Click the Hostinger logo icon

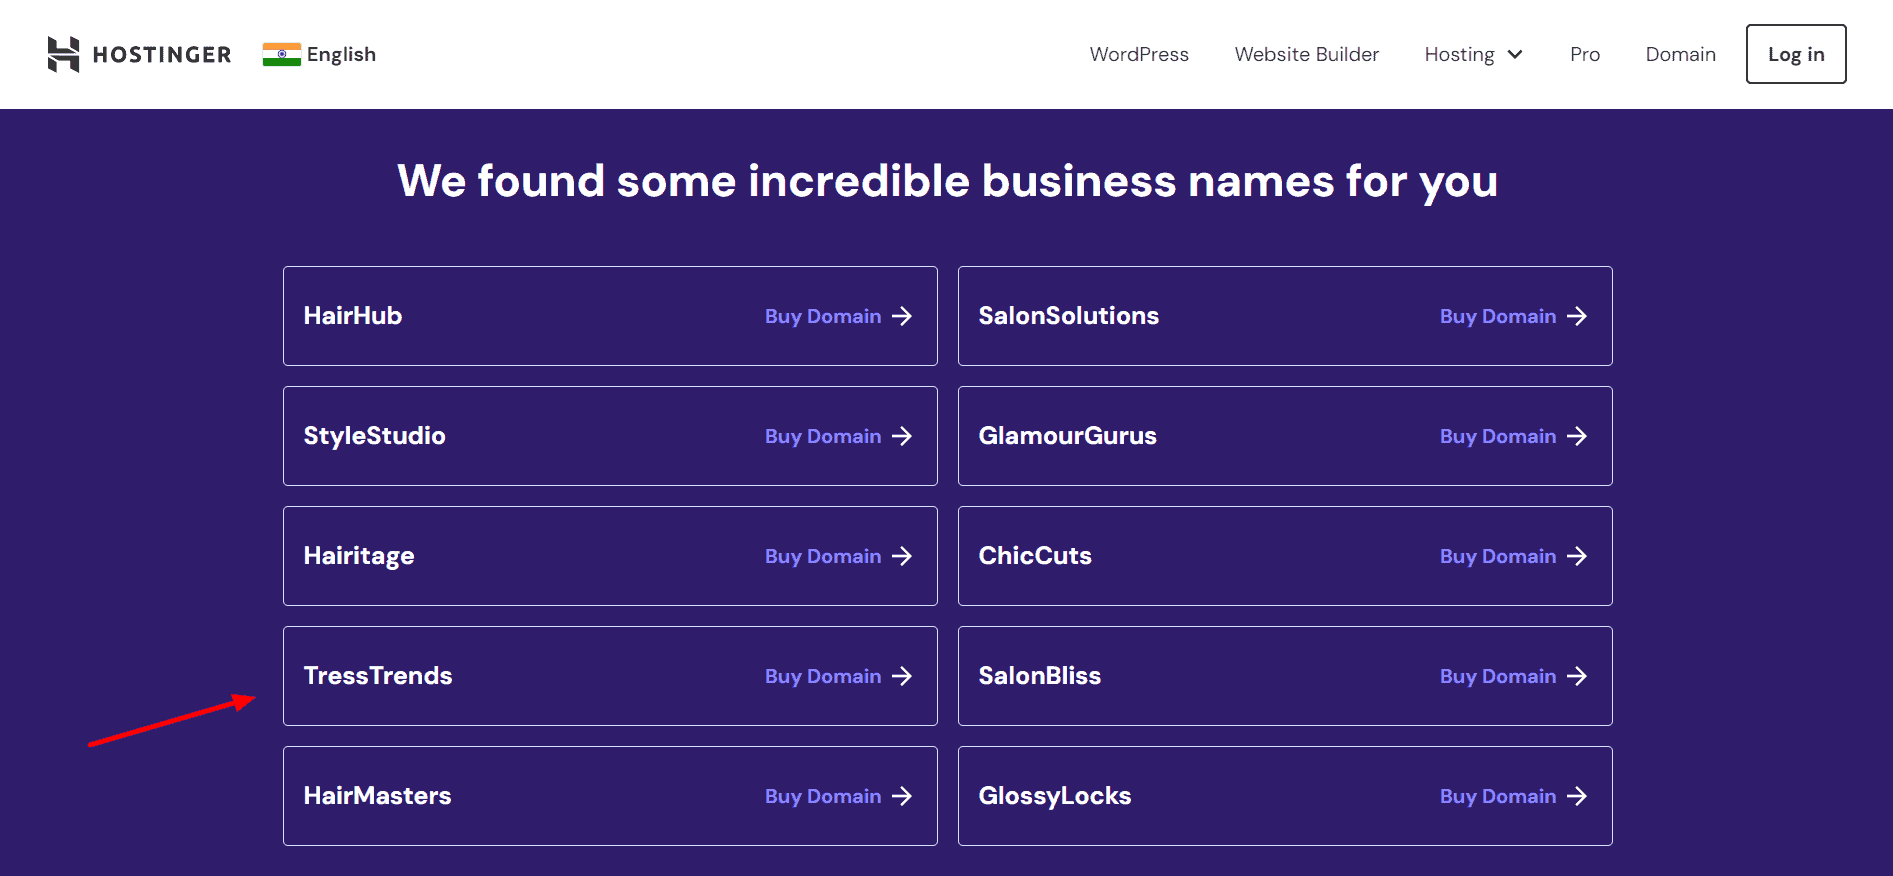(63, 54)
